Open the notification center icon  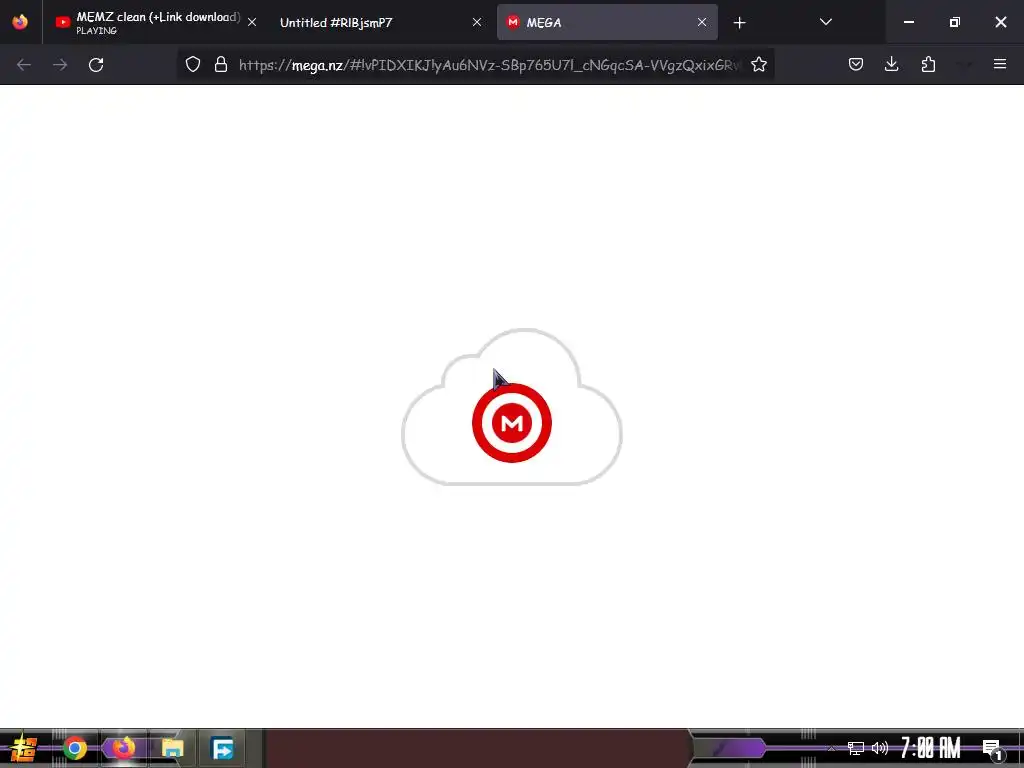[x=992, y=749]
